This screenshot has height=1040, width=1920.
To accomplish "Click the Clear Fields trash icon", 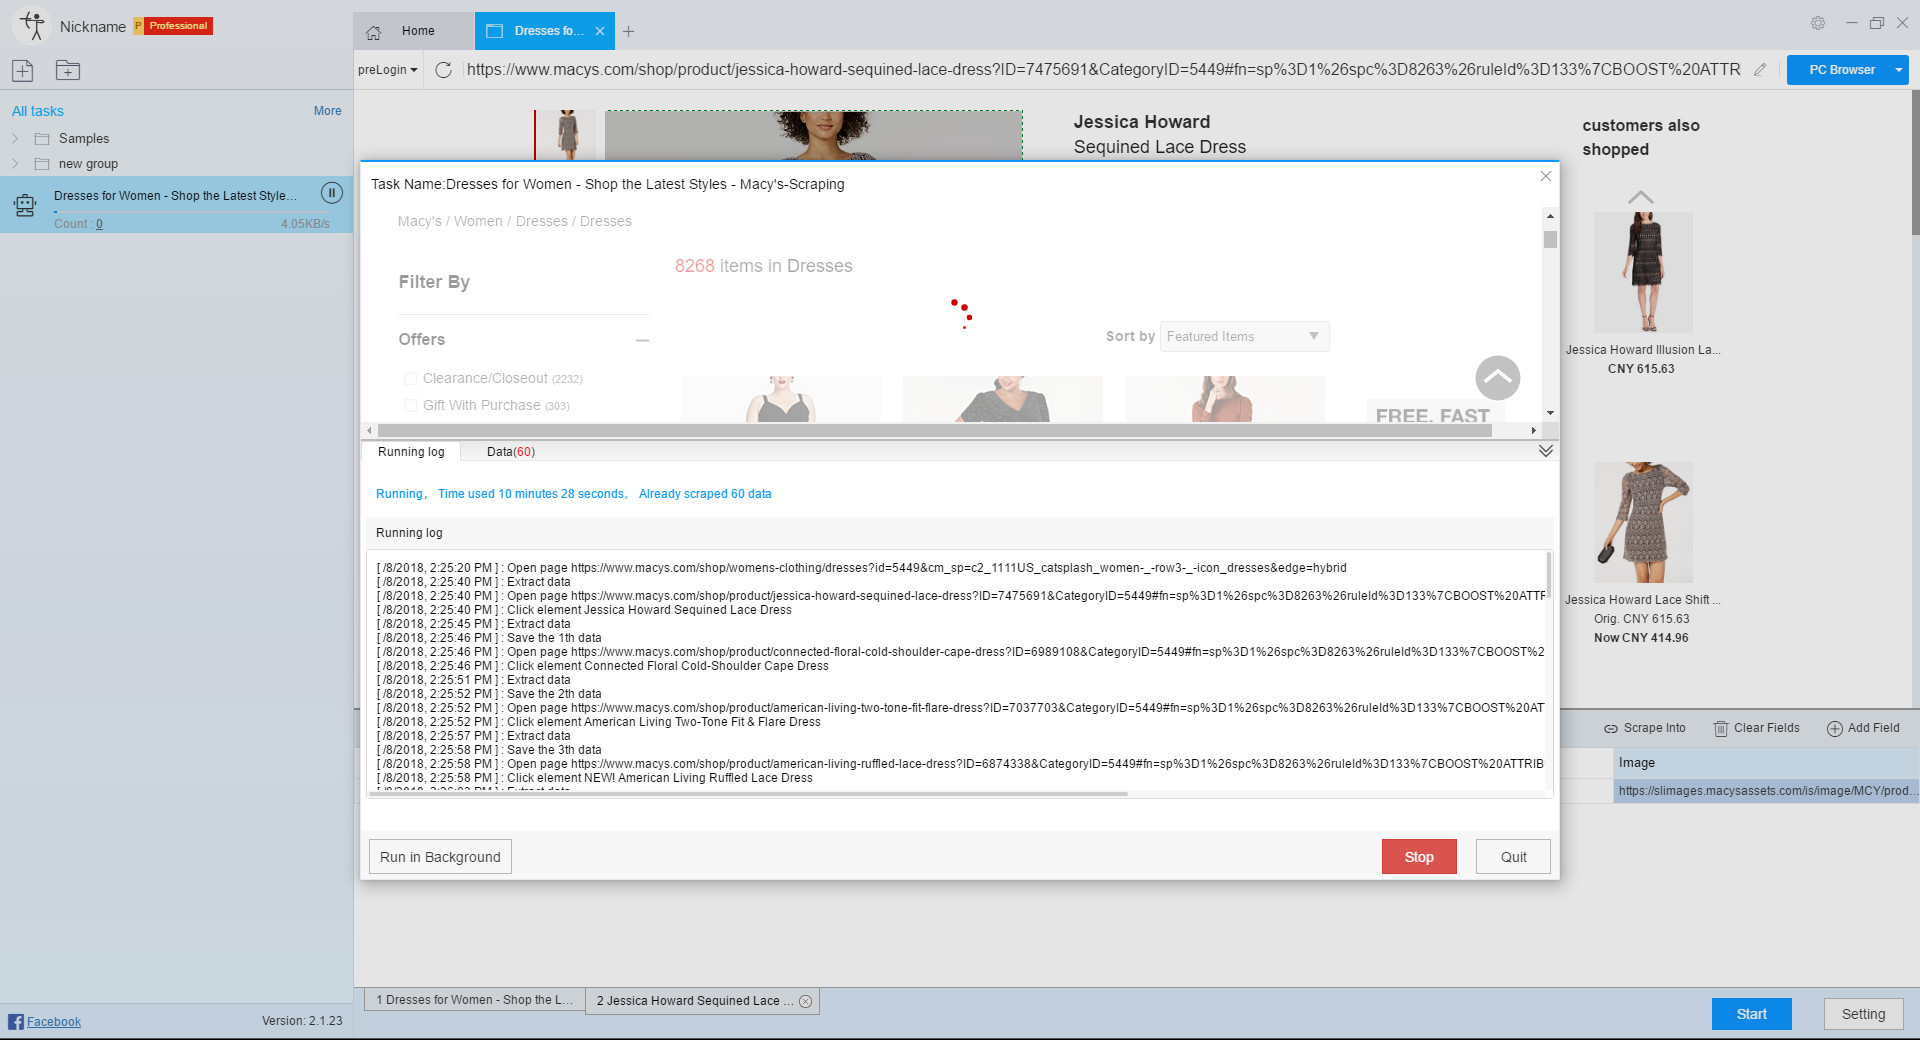I will (1721, 729).
